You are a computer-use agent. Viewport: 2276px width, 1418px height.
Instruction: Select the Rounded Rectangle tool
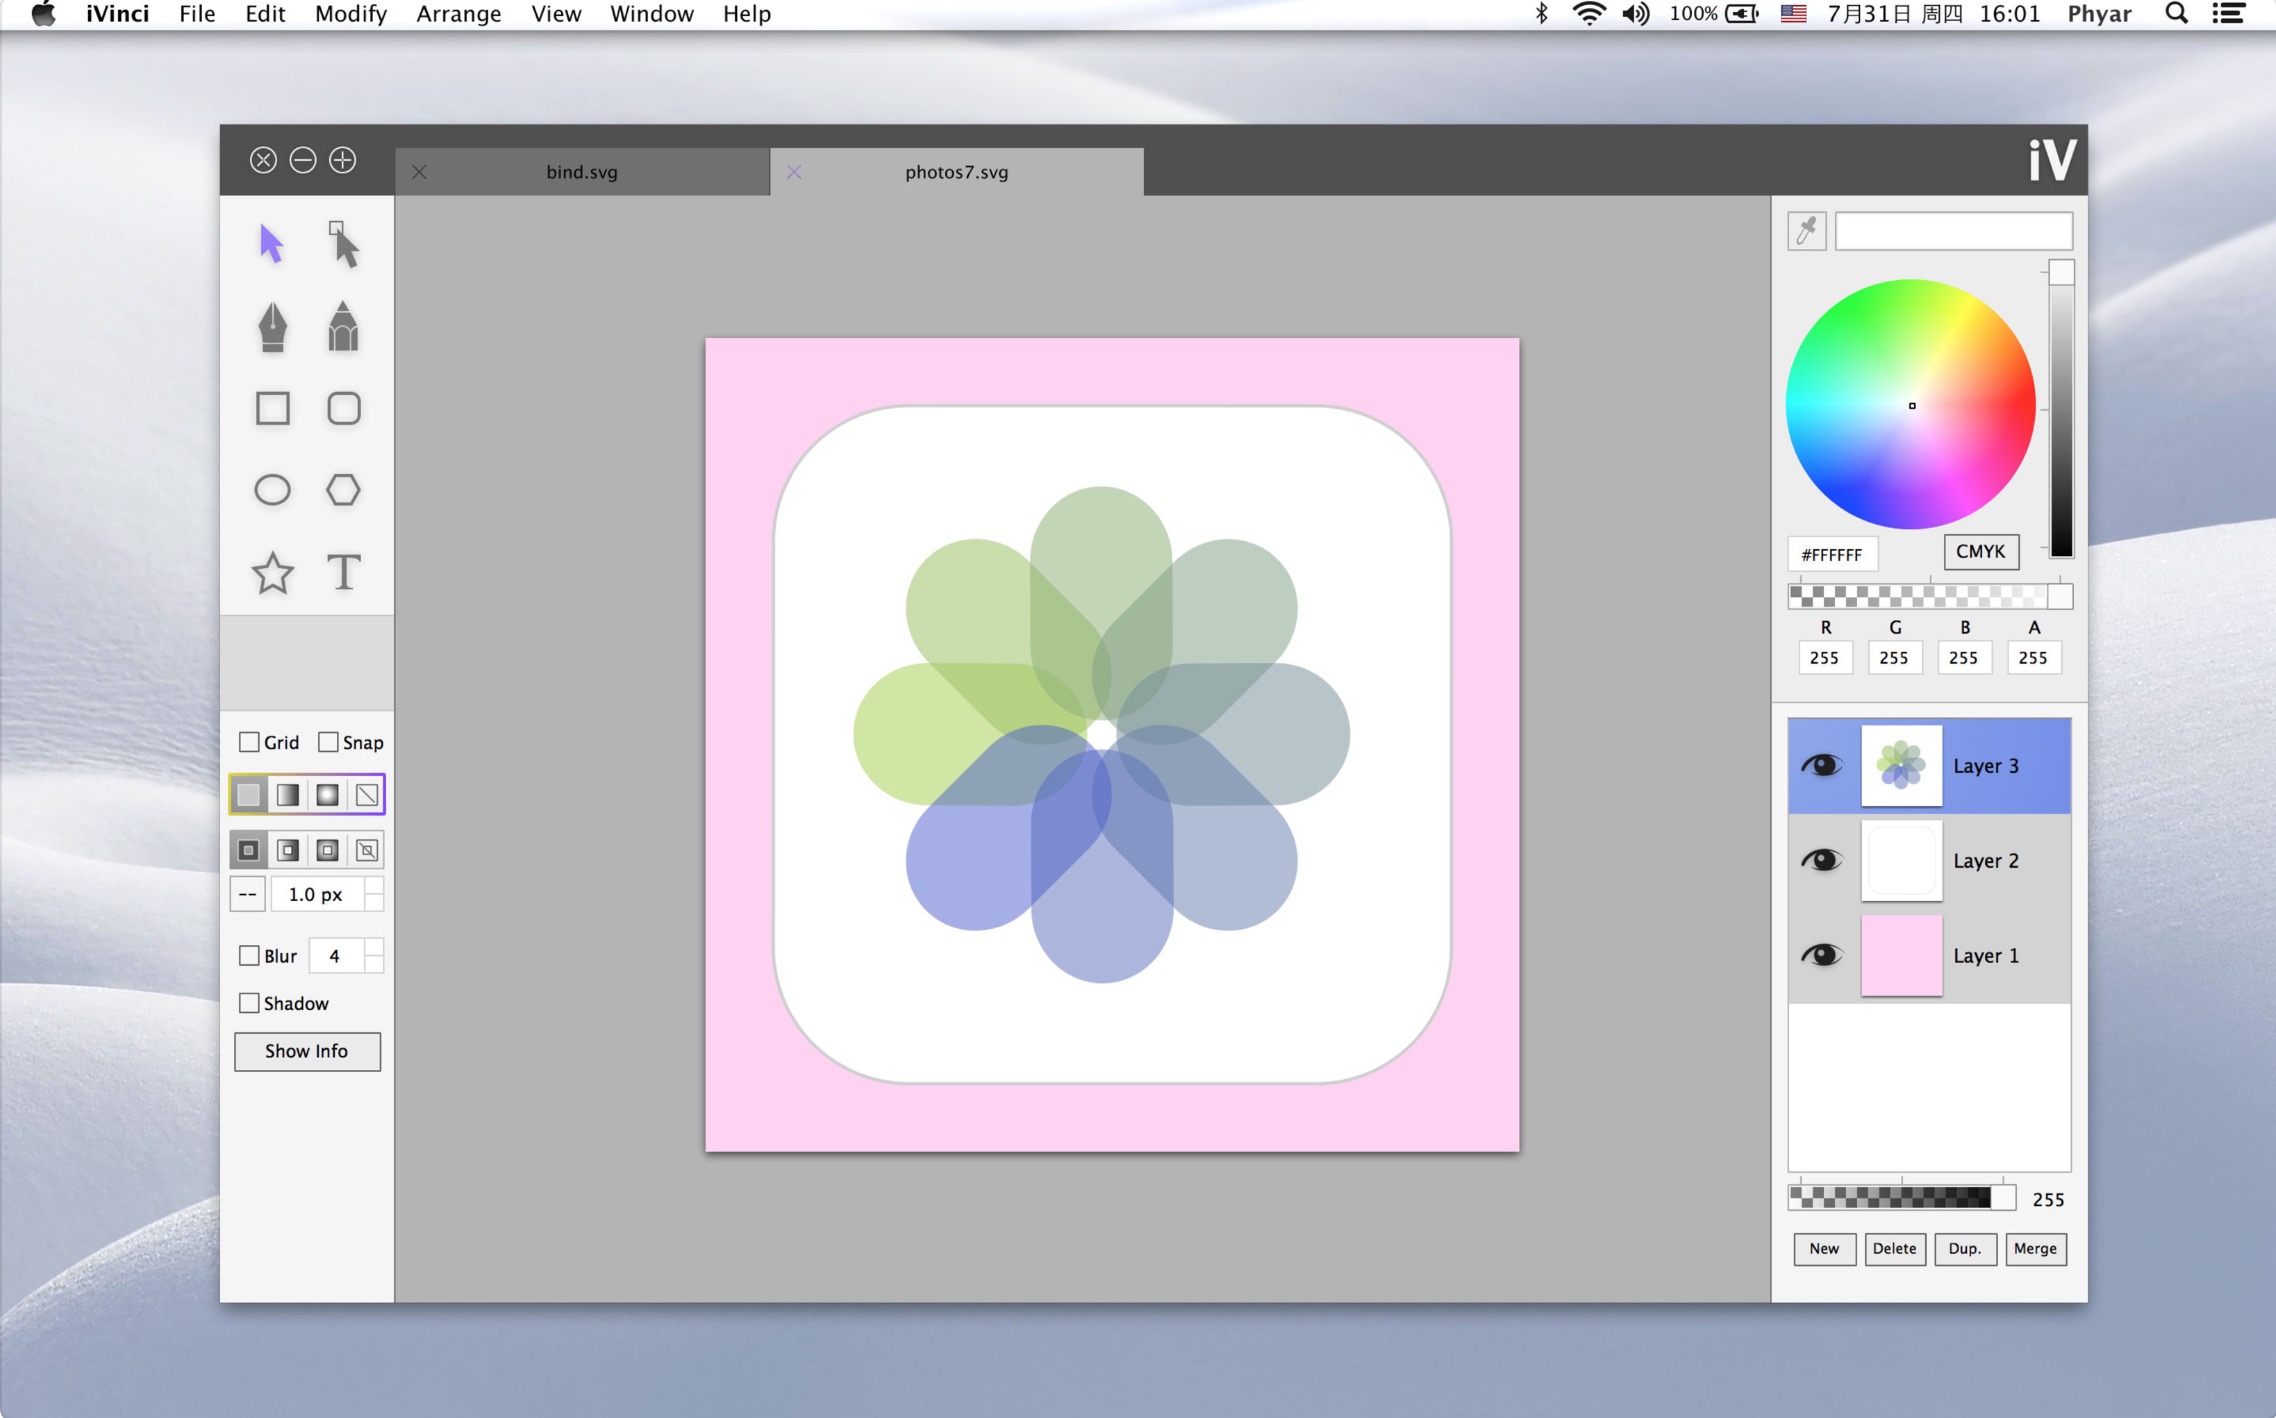pyautogui.click(x=343, y=408)
